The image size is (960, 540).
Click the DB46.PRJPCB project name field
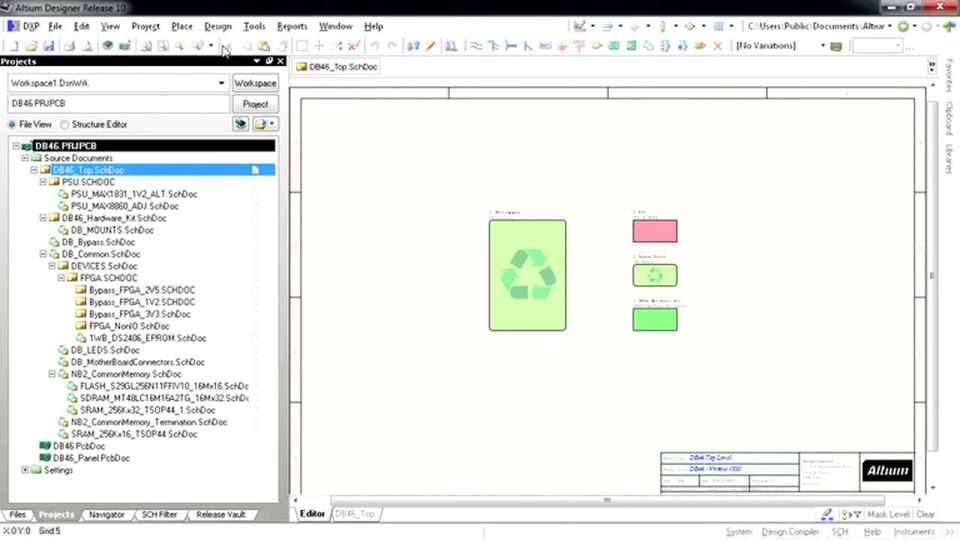pyautogui.click(x=118, y=103)
